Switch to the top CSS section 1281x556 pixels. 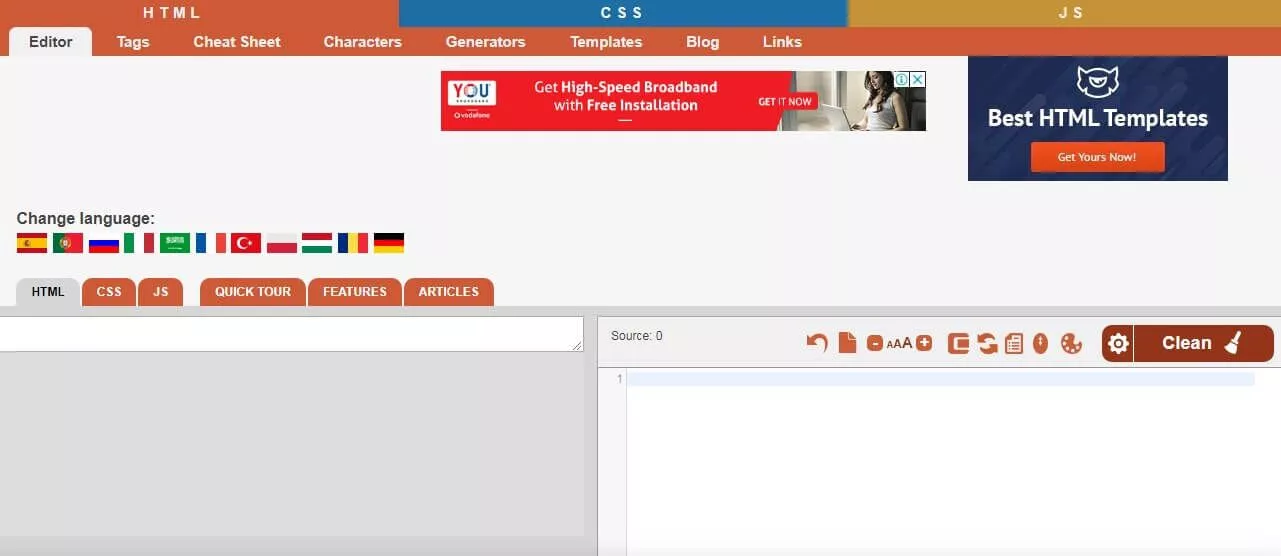622,13
